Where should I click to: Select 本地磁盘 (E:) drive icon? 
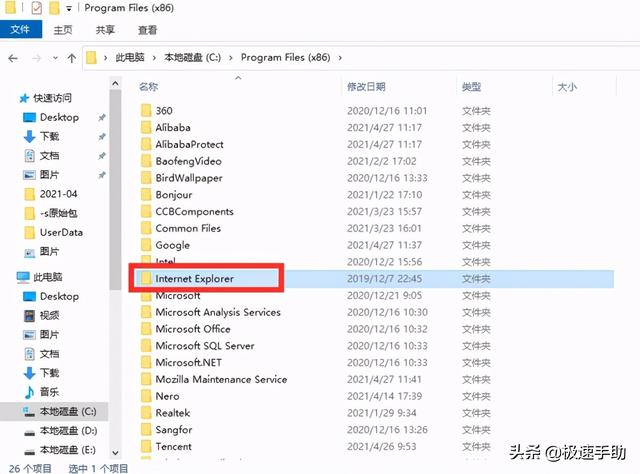[x=29, y=451]
